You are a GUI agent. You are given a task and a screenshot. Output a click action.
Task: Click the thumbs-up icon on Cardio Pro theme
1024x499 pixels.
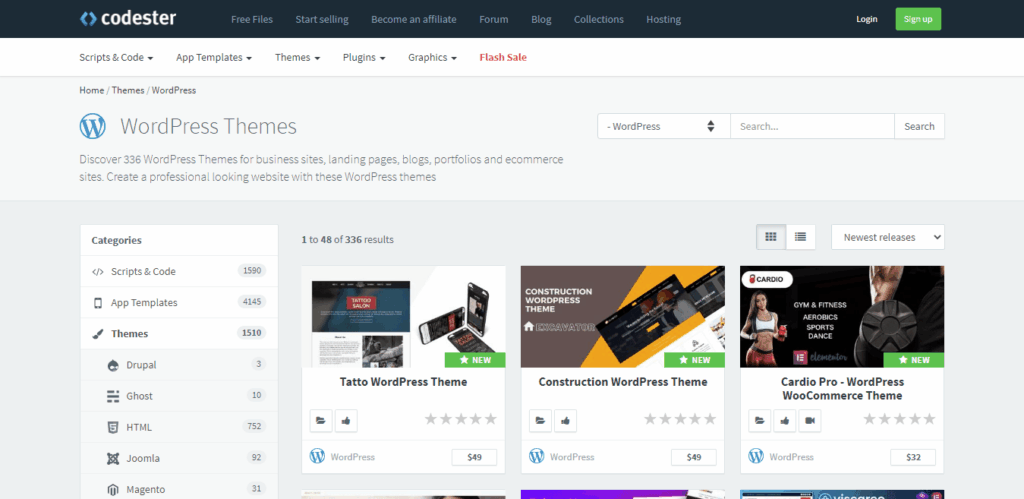tap(784, 420)
